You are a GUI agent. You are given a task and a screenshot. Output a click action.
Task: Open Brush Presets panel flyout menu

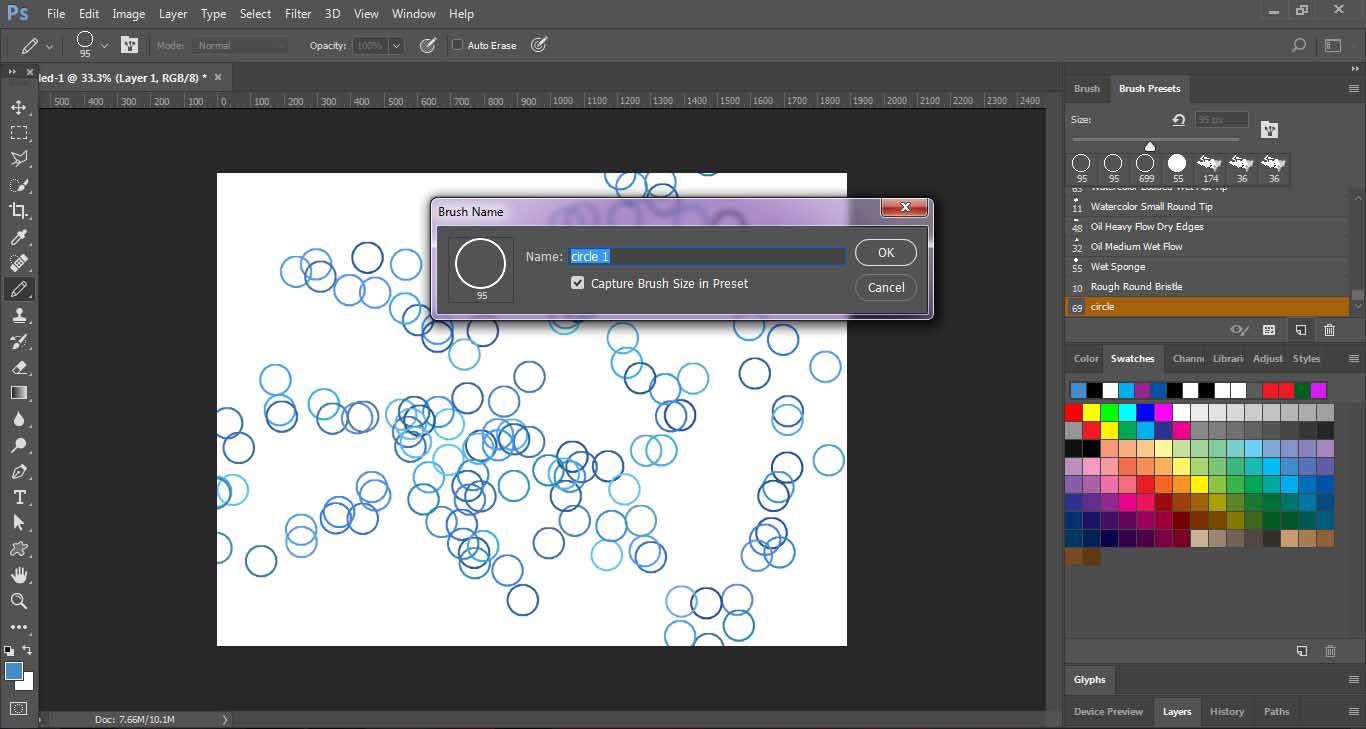(x=1353, y=89)
